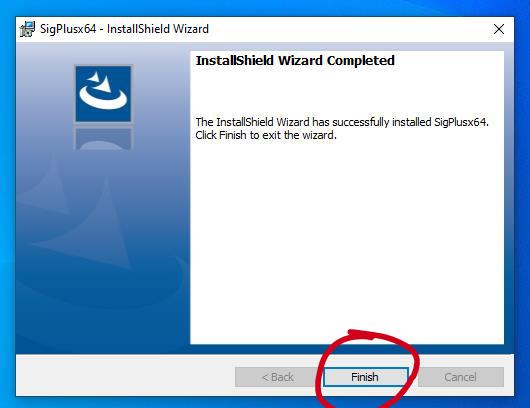Click the faded logo reflection below the logo
The width and height of the screenshot is (530, 408).
click(x=103, y=138)
